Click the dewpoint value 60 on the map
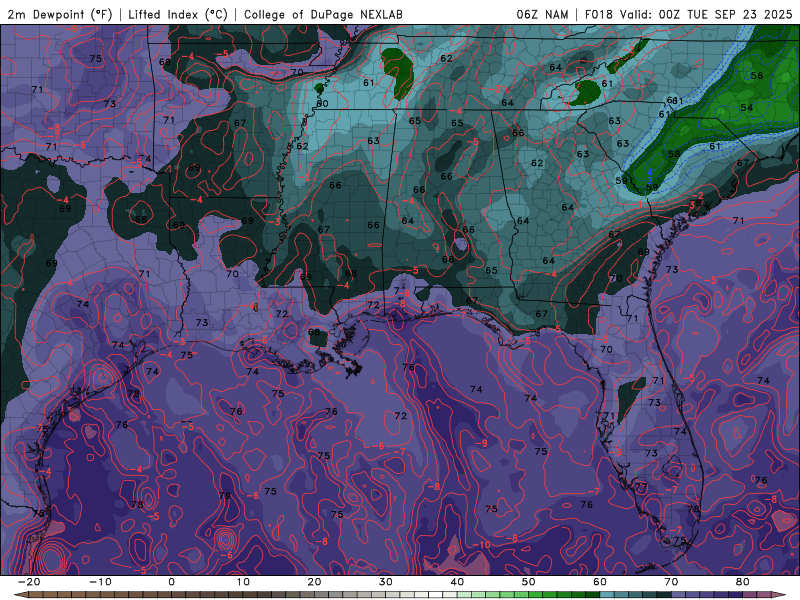Image resolution: width=800 pixels, height=600 pixels. pyautogui.click(x=322, y=104)
